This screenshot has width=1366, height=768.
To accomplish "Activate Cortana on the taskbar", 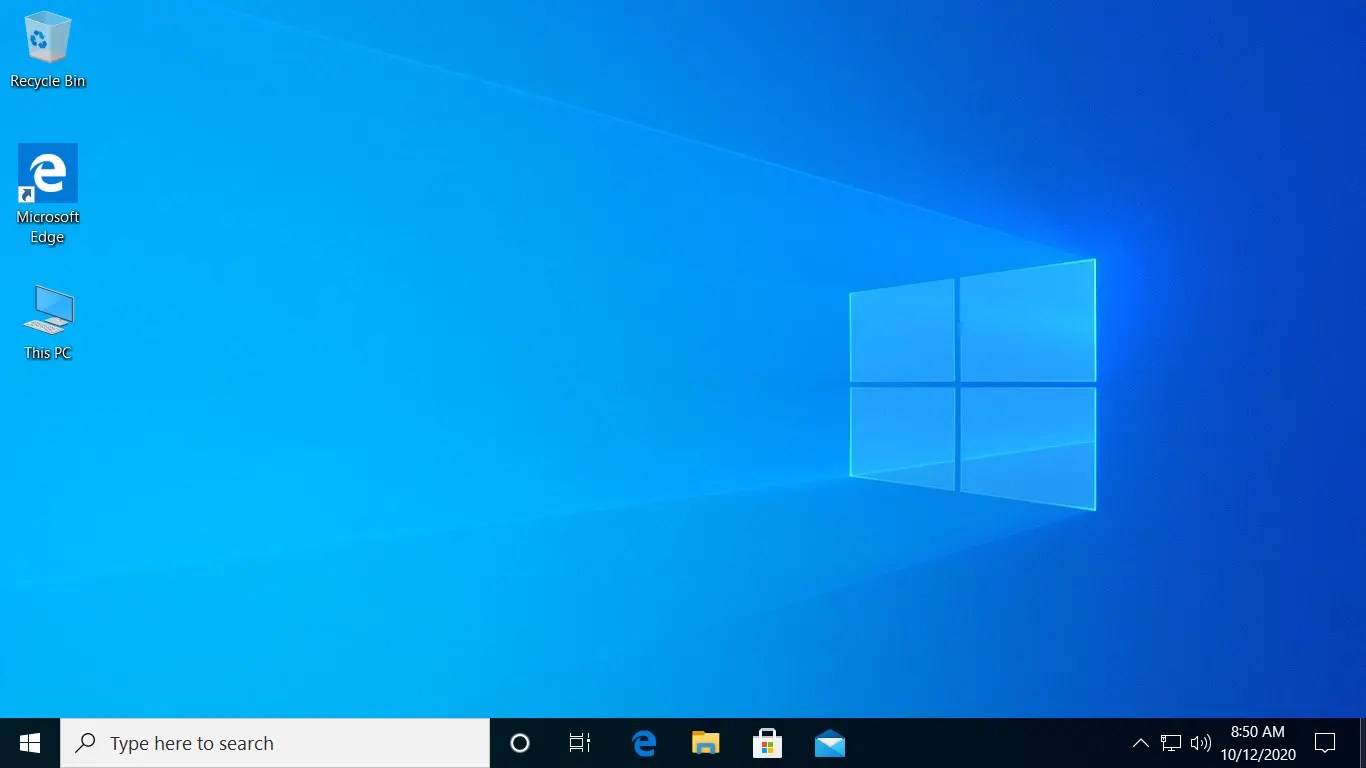I will click(x=519, y=743).
